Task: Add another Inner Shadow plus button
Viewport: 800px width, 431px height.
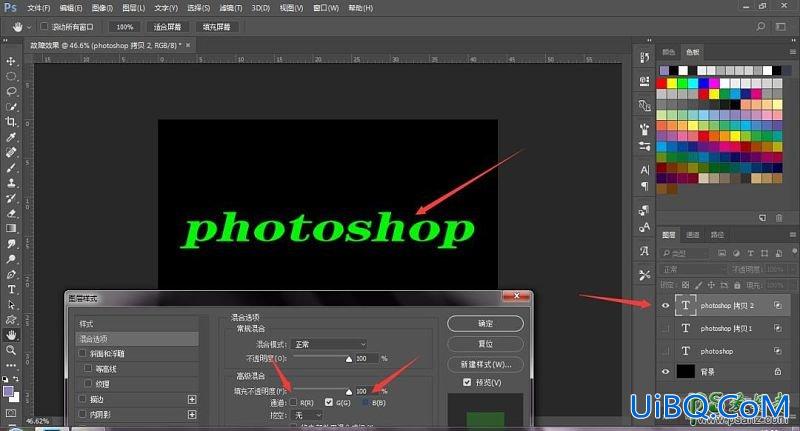Action: 192,414
